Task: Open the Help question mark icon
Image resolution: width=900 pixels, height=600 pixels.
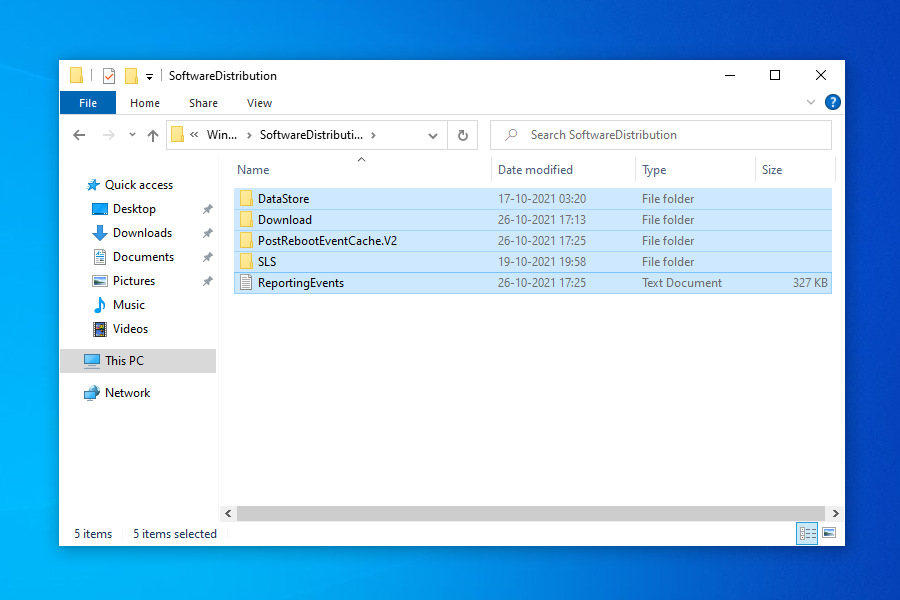Action: 832,102
